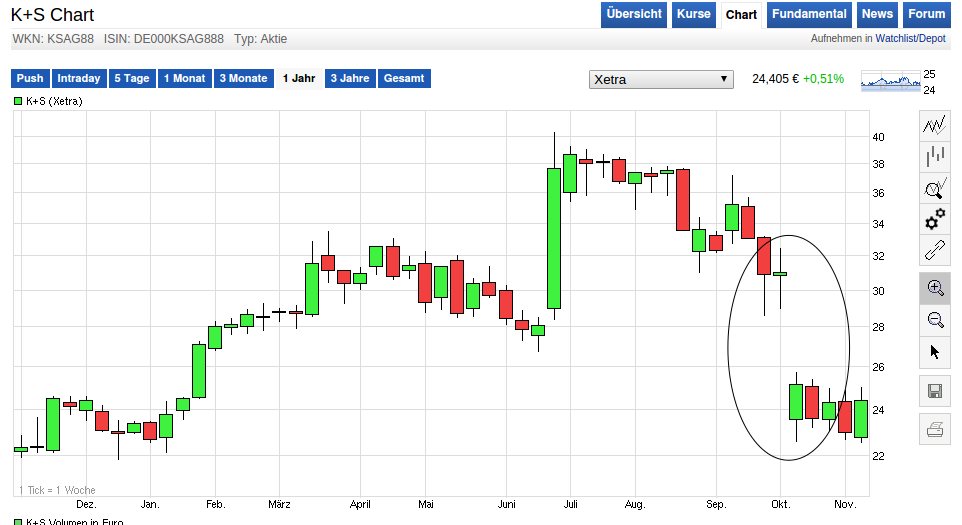This screenshot has width=962, height=525.
Task: Open chart settings gears icon
Action: click(934, 219)
